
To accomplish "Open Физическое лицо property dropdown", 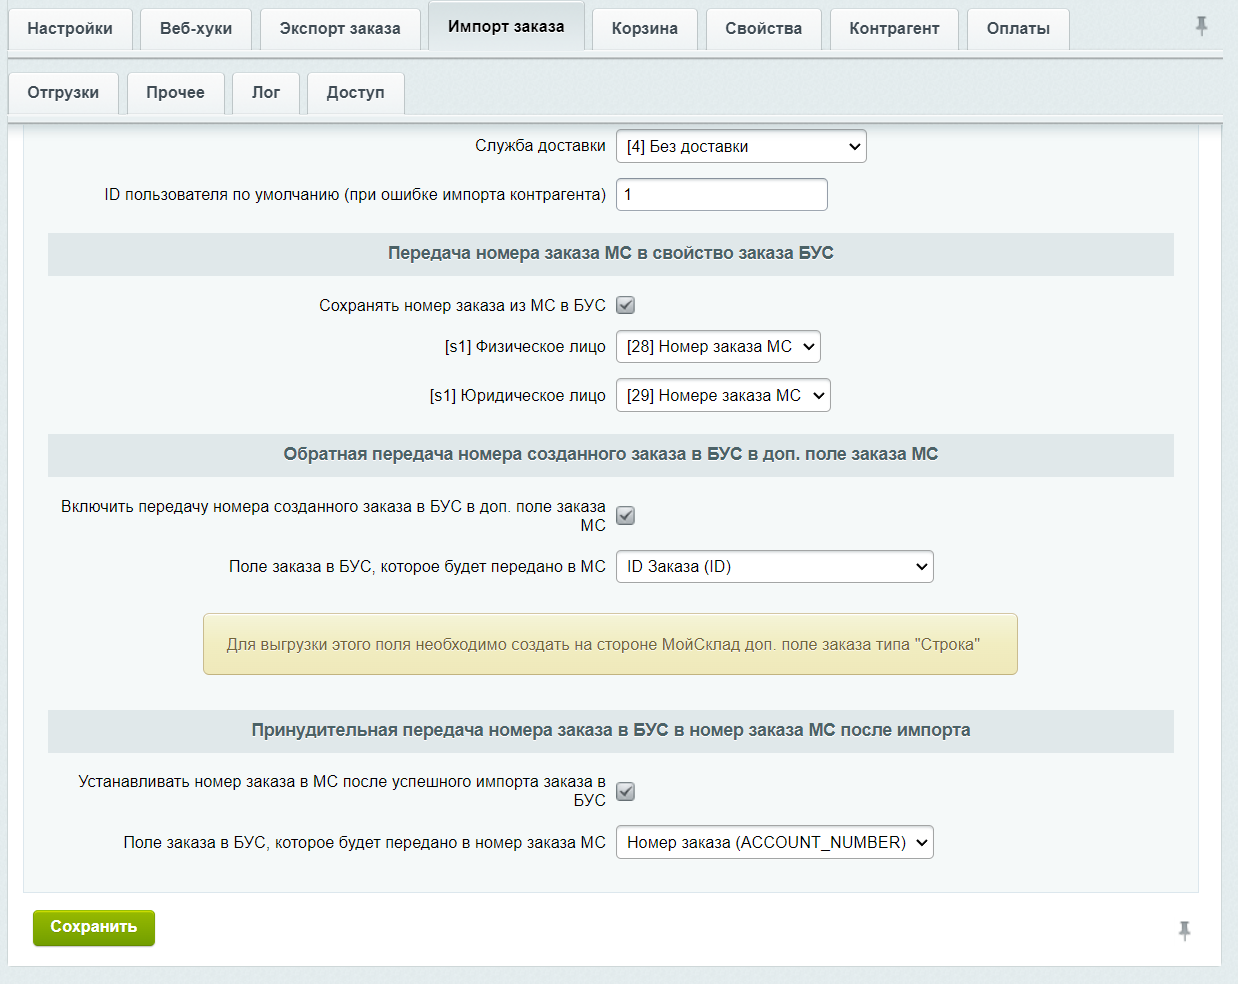I will tap(718, 347).
